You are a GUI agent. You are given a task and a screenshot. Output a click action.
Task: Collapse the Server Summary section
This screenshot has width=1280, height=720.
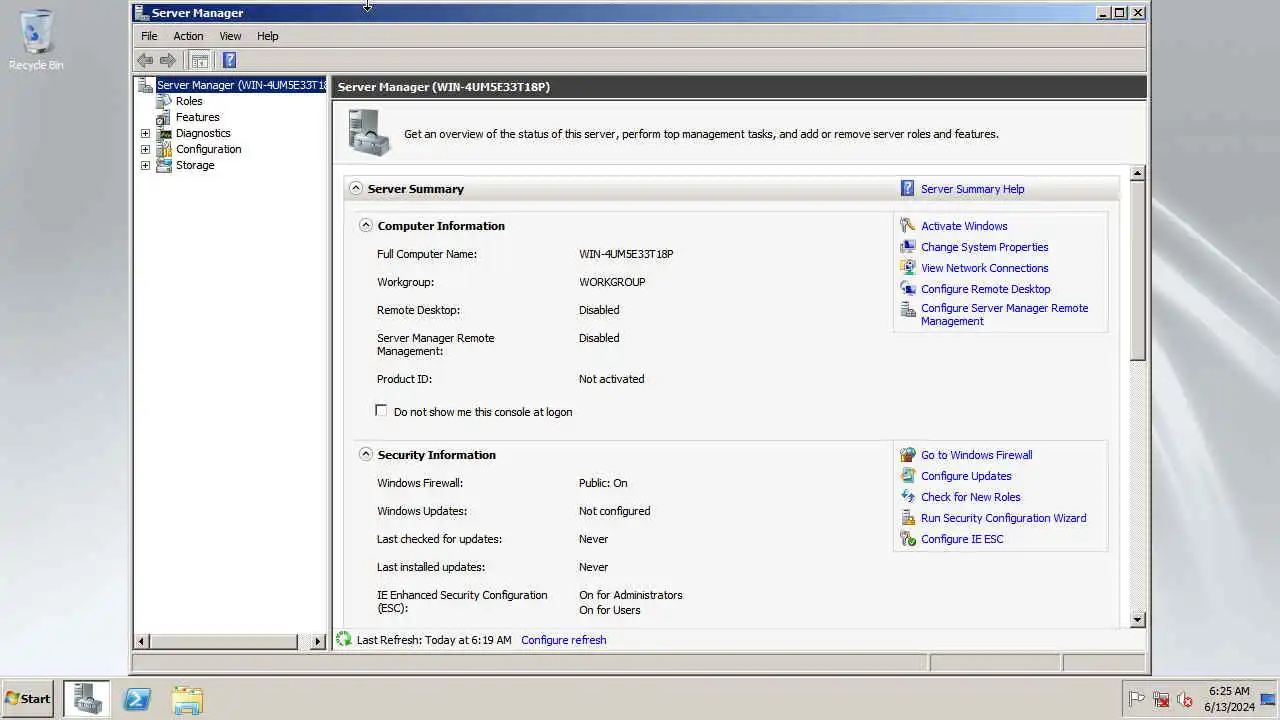pyautogui.click(x=355, y=188)
